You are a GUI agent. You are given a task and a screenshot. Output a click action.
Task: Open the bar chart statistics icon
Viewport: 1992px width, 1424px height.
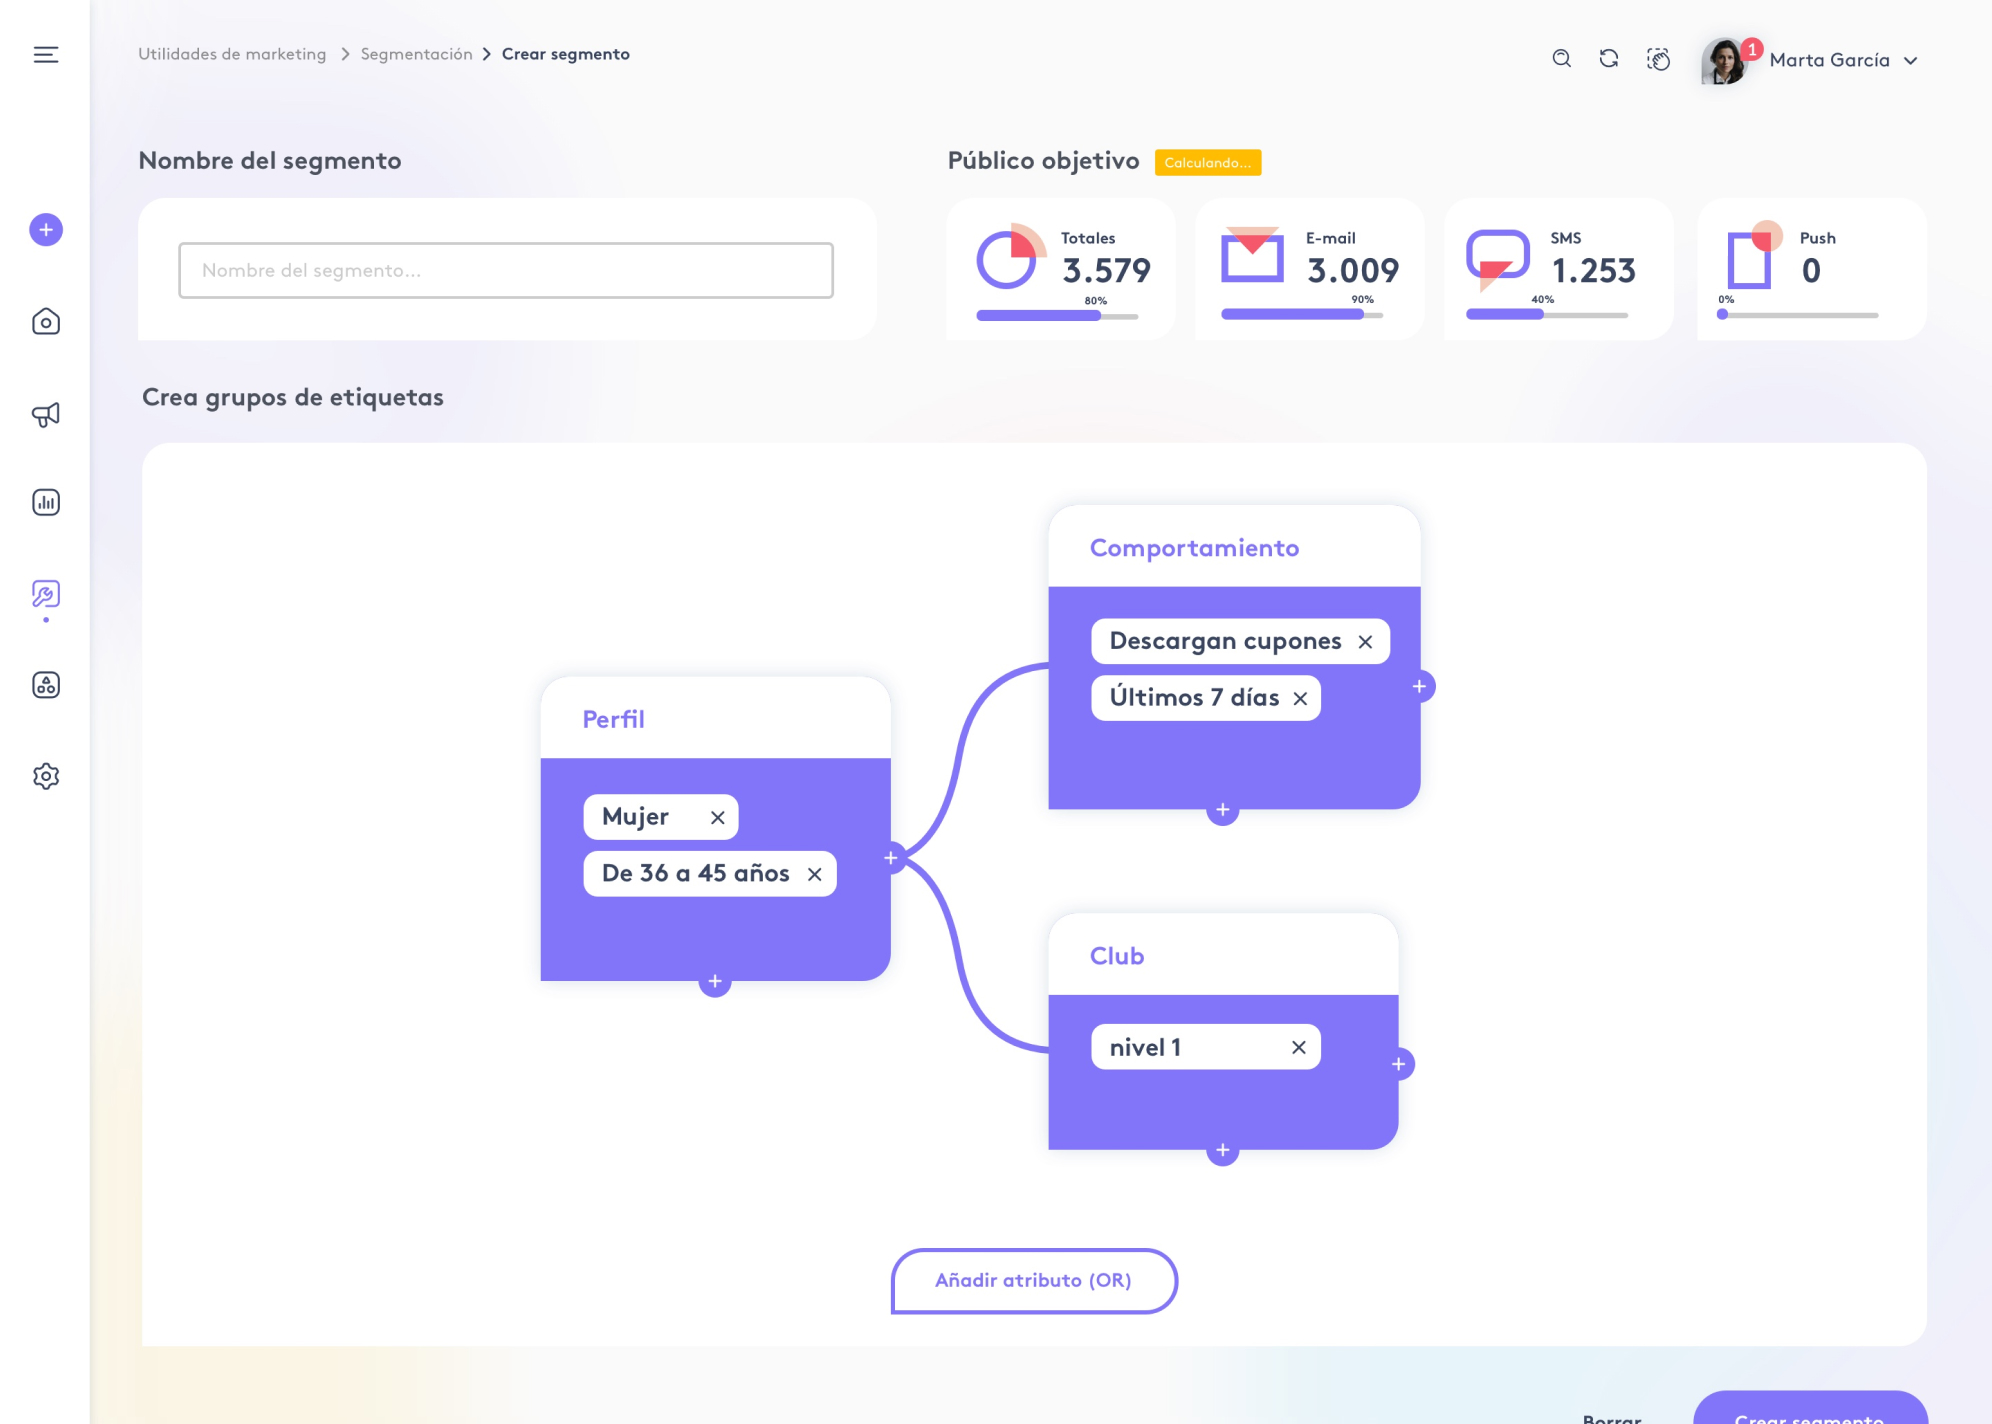(x=46, y=502)
